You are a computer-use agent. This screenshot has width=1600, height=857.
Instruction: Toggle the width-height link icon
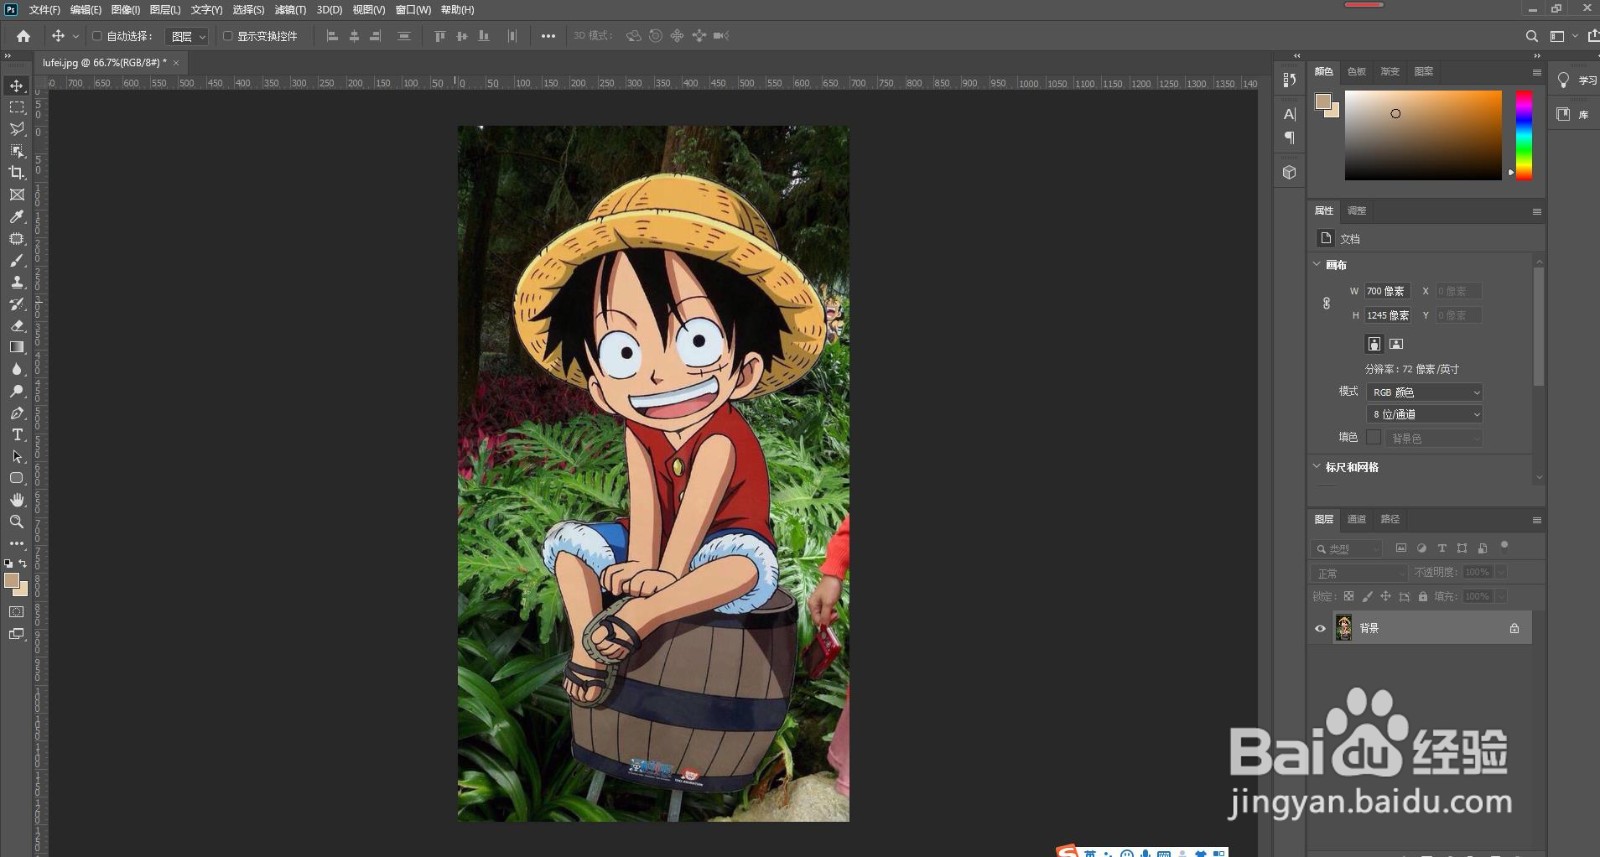pyautogui.click(x=1326, y=303)
